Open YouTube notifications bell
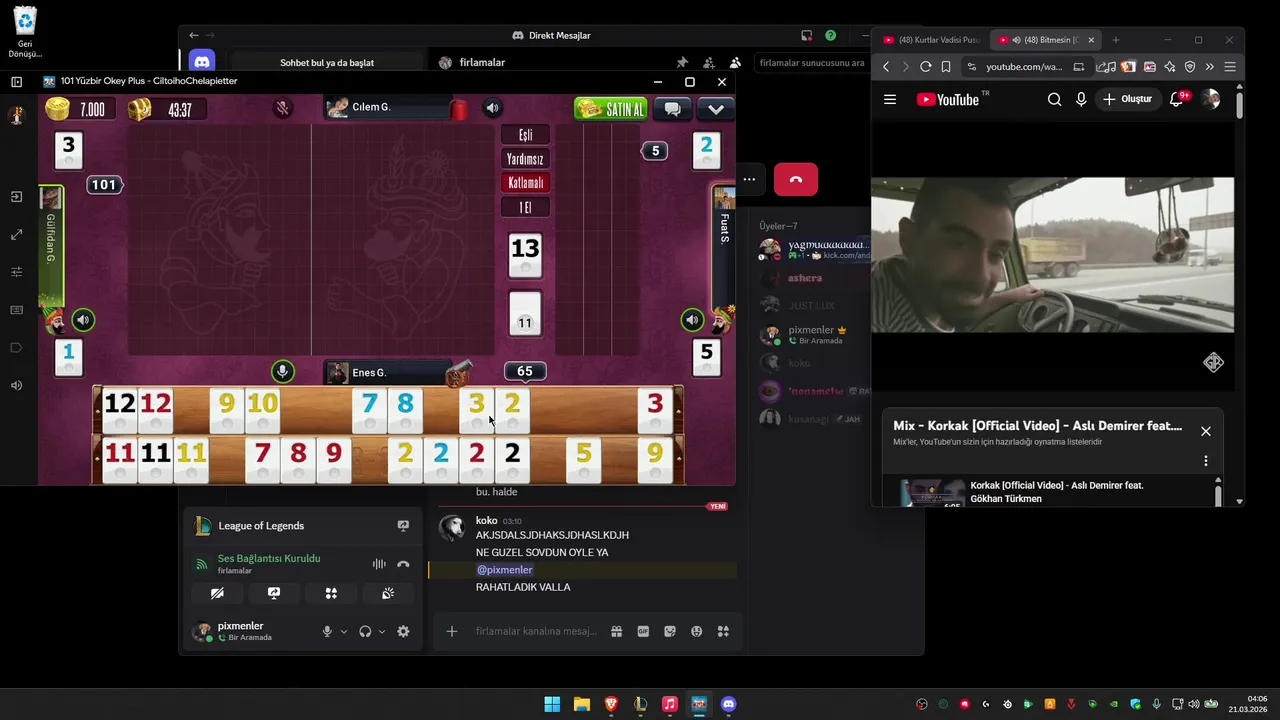The width and height of the screenshot is (1280, 720). tap(1177, 99)
